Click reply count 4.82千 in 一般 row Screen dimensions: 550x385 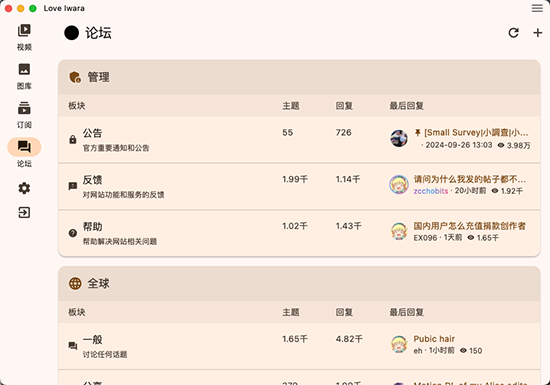(x=349, y=339)
